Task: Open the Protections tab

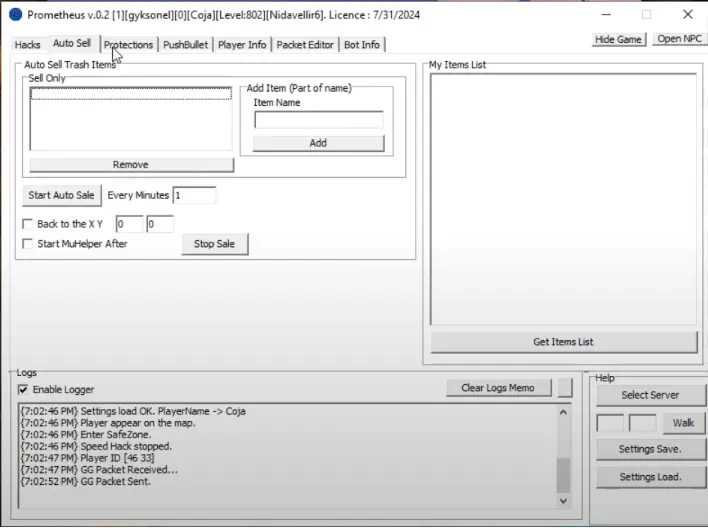Action: [128, 45]
